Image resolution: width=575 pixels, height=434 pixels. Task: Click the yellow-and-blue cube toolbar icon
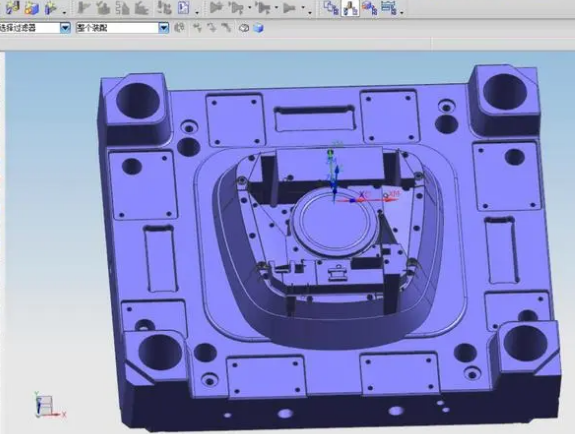[32, 8]
